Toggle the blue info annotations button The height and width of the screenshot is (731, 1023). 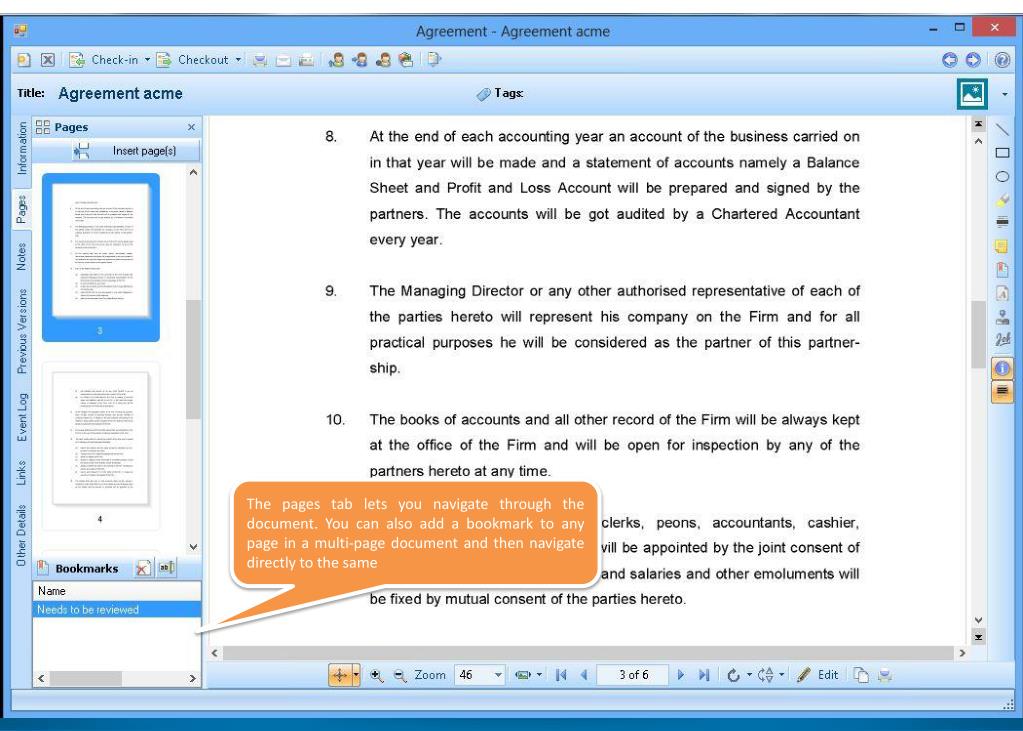point(1002,368)
